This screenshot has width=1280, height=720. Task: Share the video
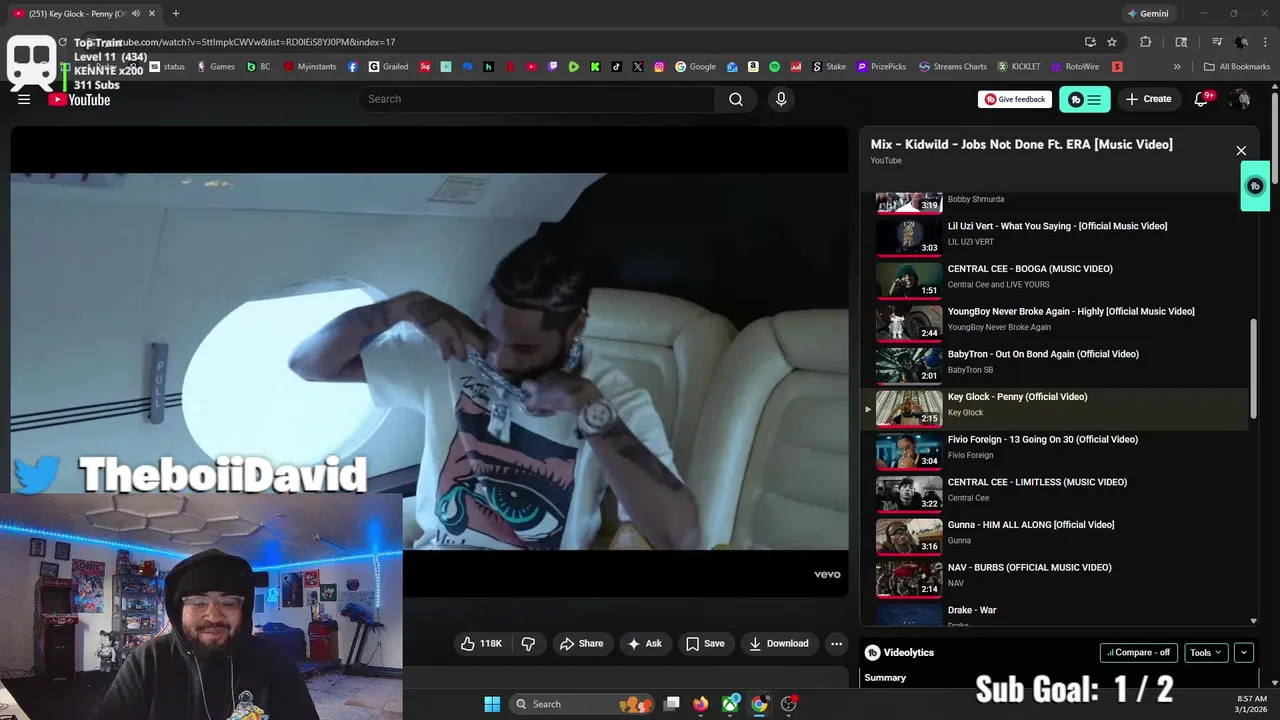[581, 643]
